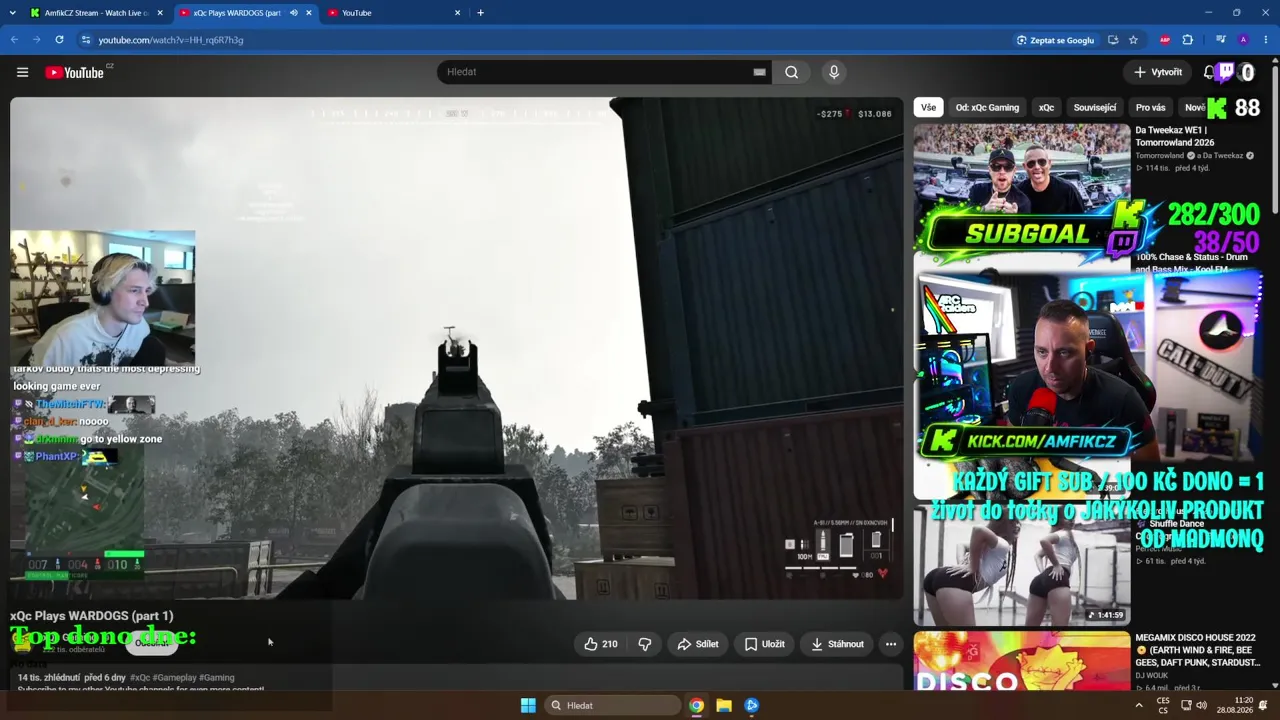Search tabs dropdown arrow at top left
1280x720 pixels.
(x=12, y=13)
